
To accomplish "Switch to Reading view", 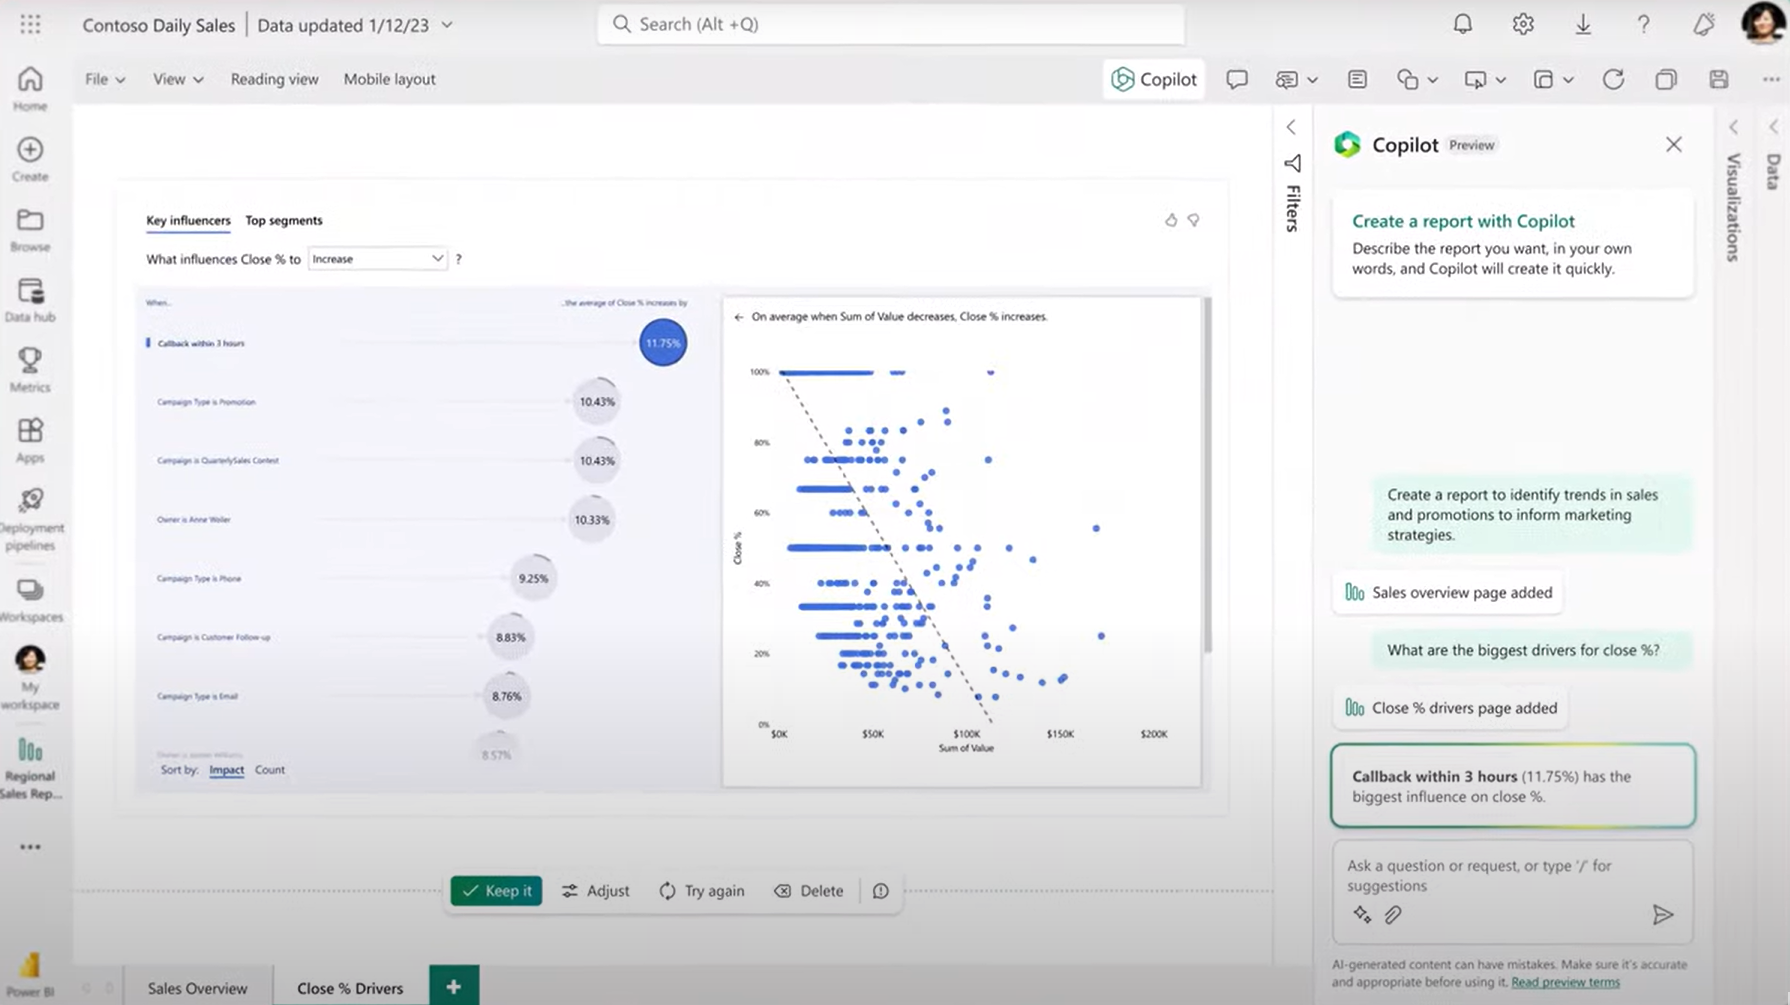I will tap(274, 79).
